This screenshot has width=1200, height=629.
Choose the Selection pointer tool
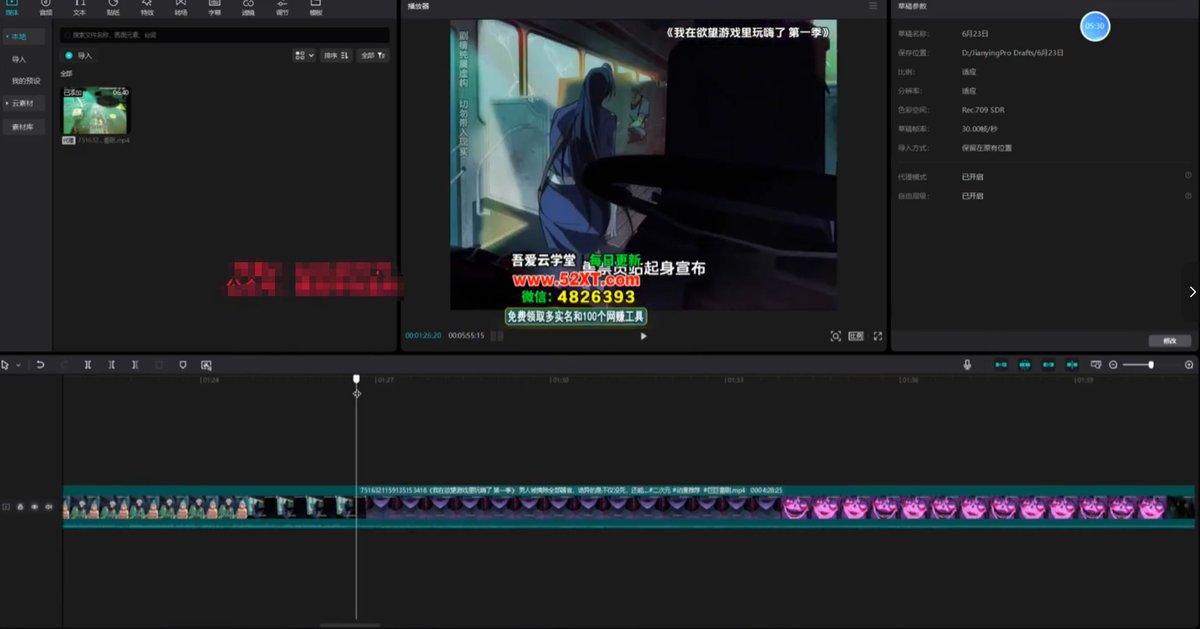pyautogui.click(x=6, y=365)
